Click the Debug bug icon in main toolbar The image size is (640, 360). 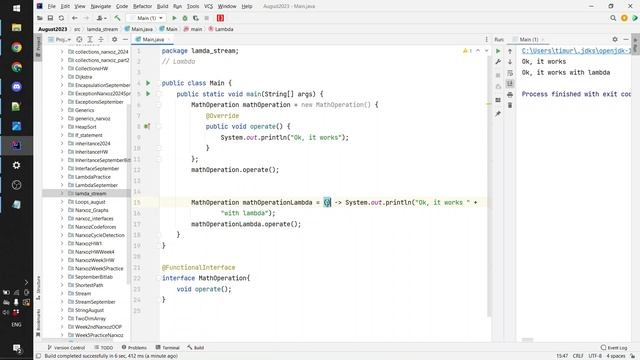pos(185,18)
